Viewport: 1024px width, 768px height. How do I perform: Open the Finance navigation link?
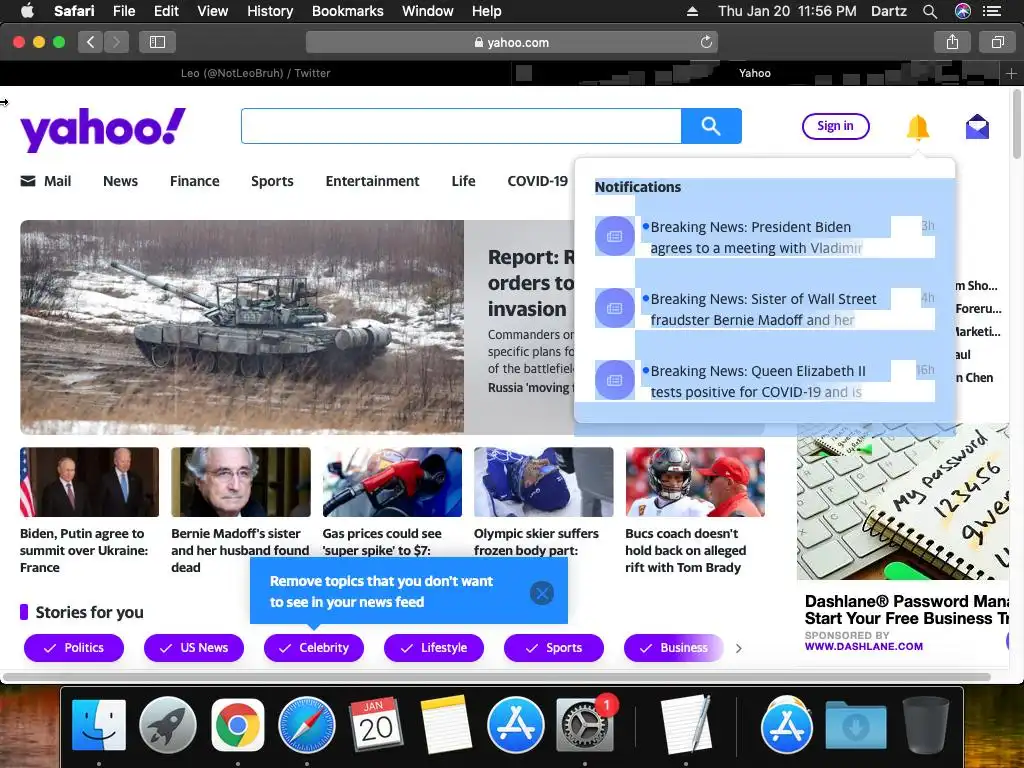195,181
